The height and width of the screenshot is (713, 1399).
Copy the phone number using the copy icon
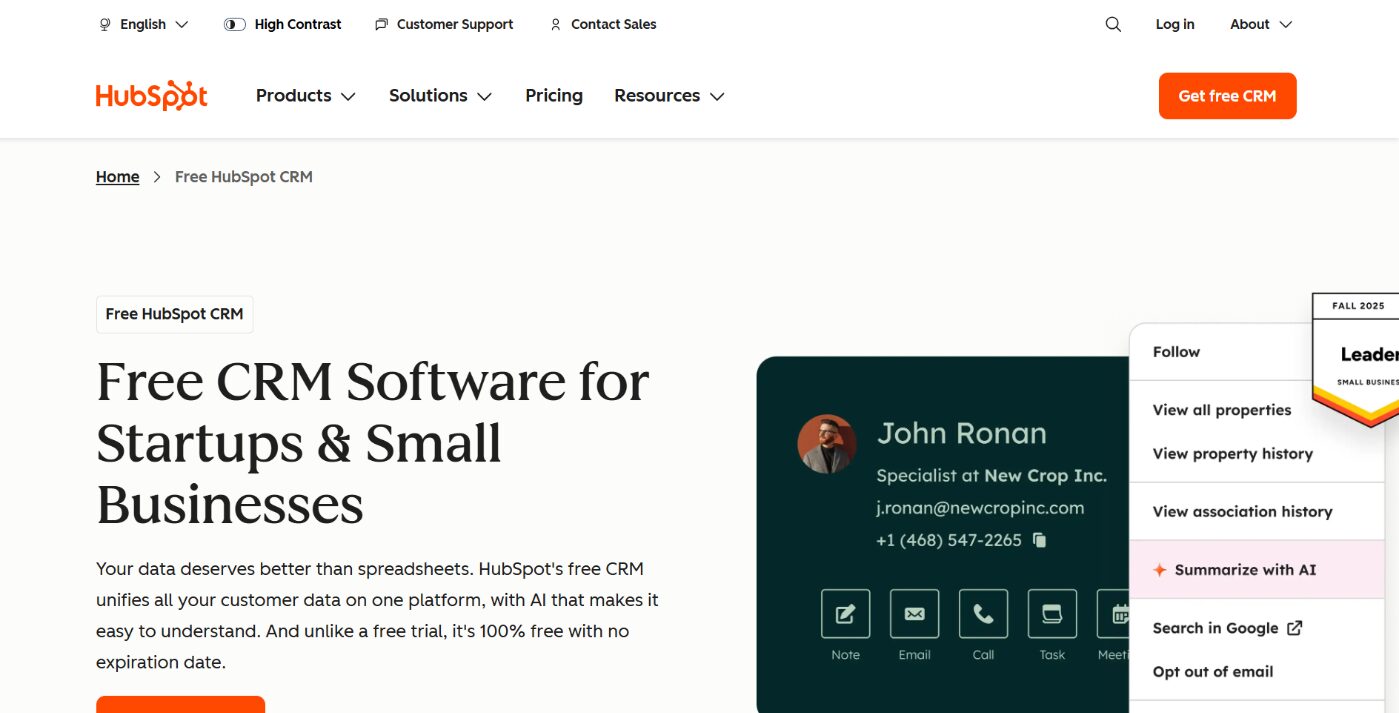(1038, 539)
